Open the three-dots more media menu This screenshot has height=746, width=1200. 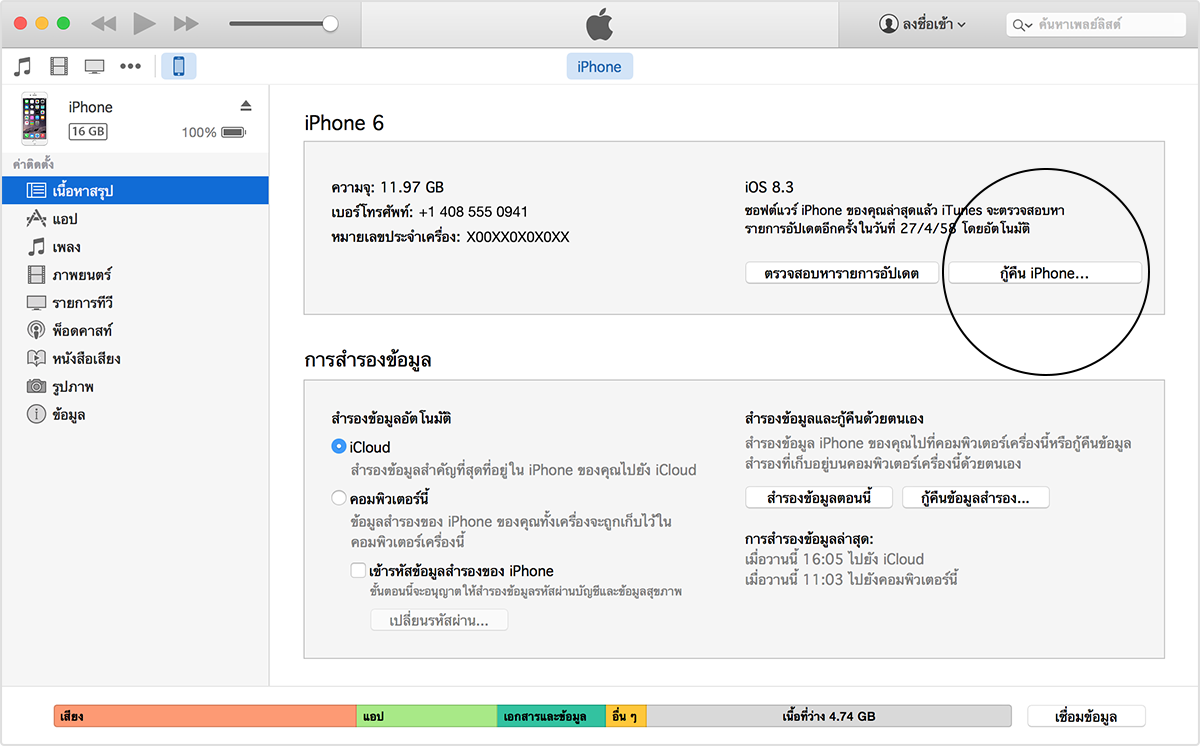pos(131,67)
